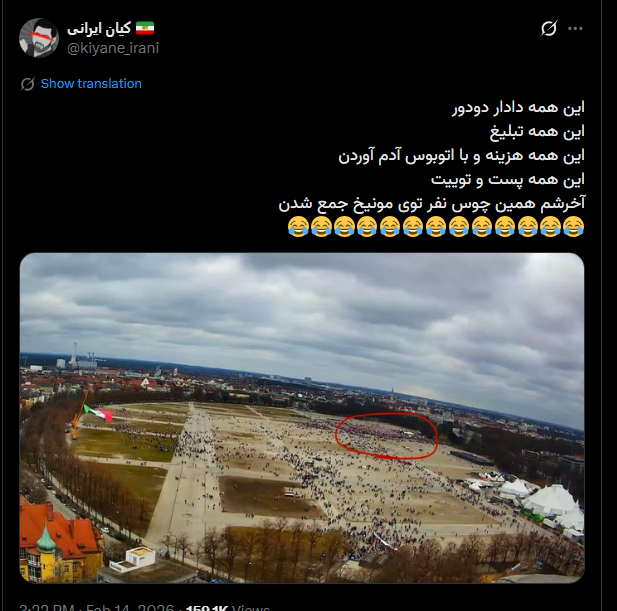Open the Grok icon beside the more-options button
The image size is (617, 611).
(549, 28)
